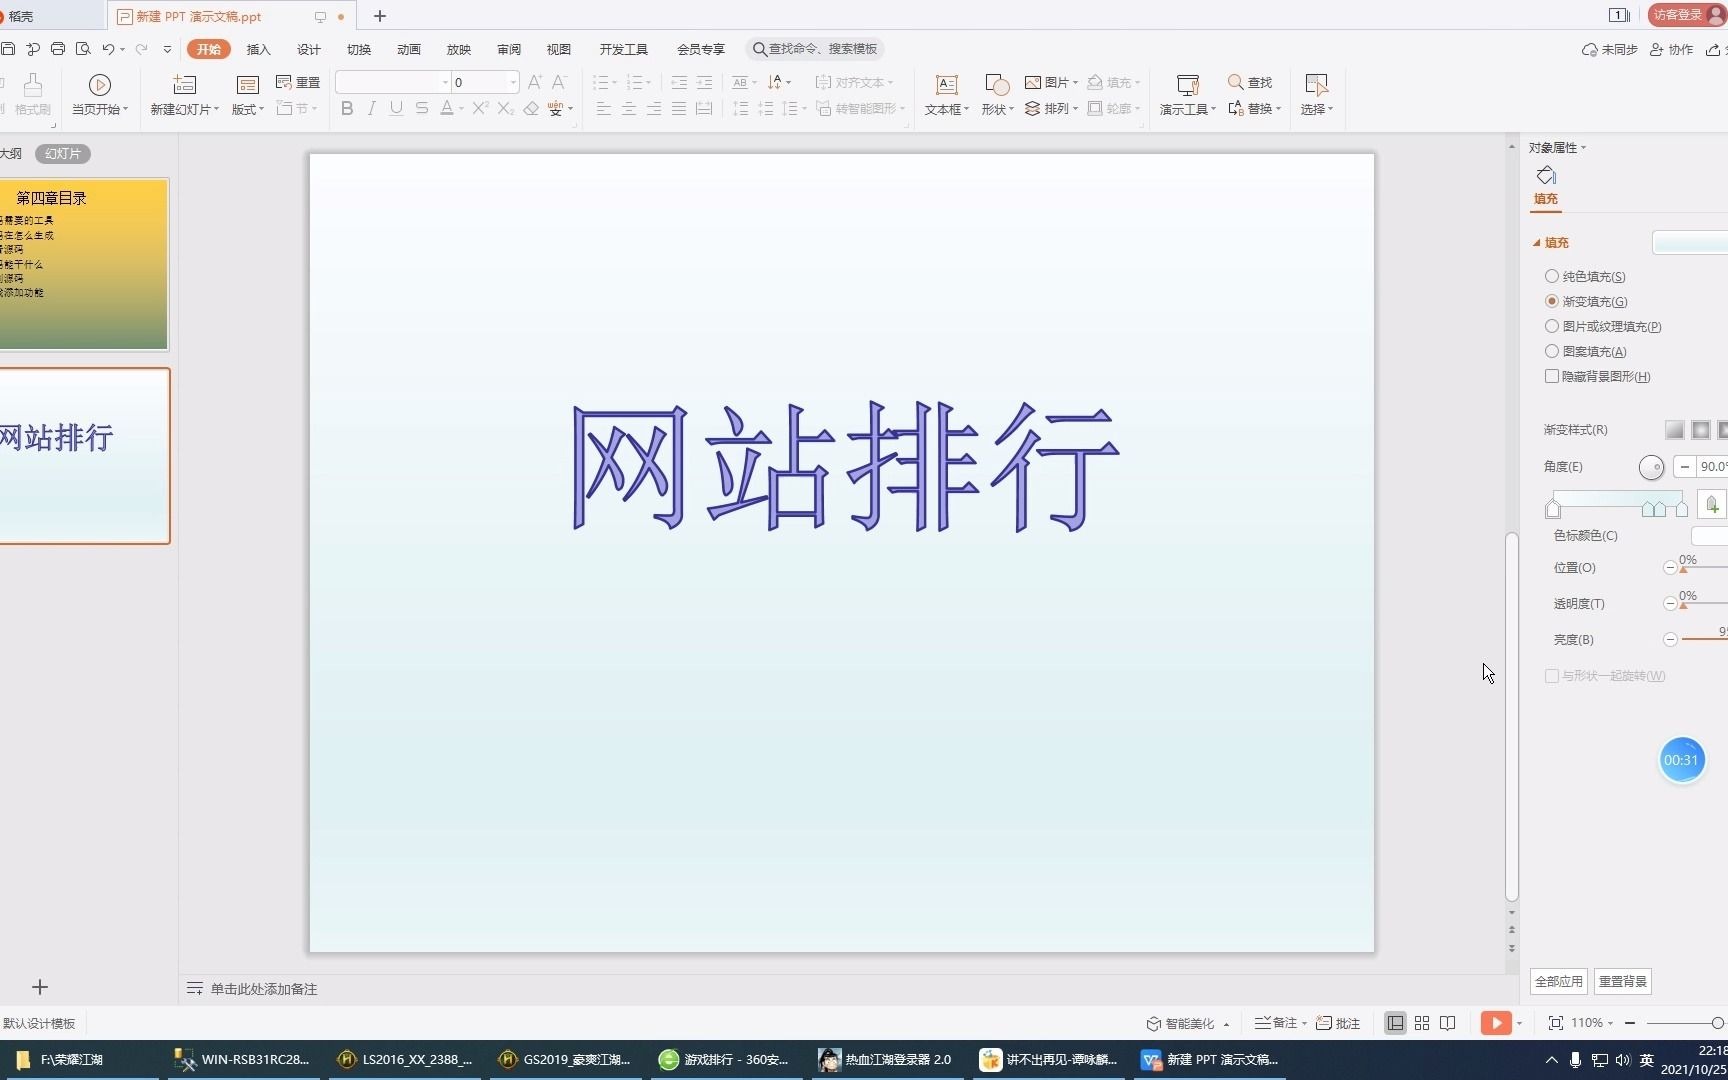Click the fill color preview swatch

click(1690, 243)
